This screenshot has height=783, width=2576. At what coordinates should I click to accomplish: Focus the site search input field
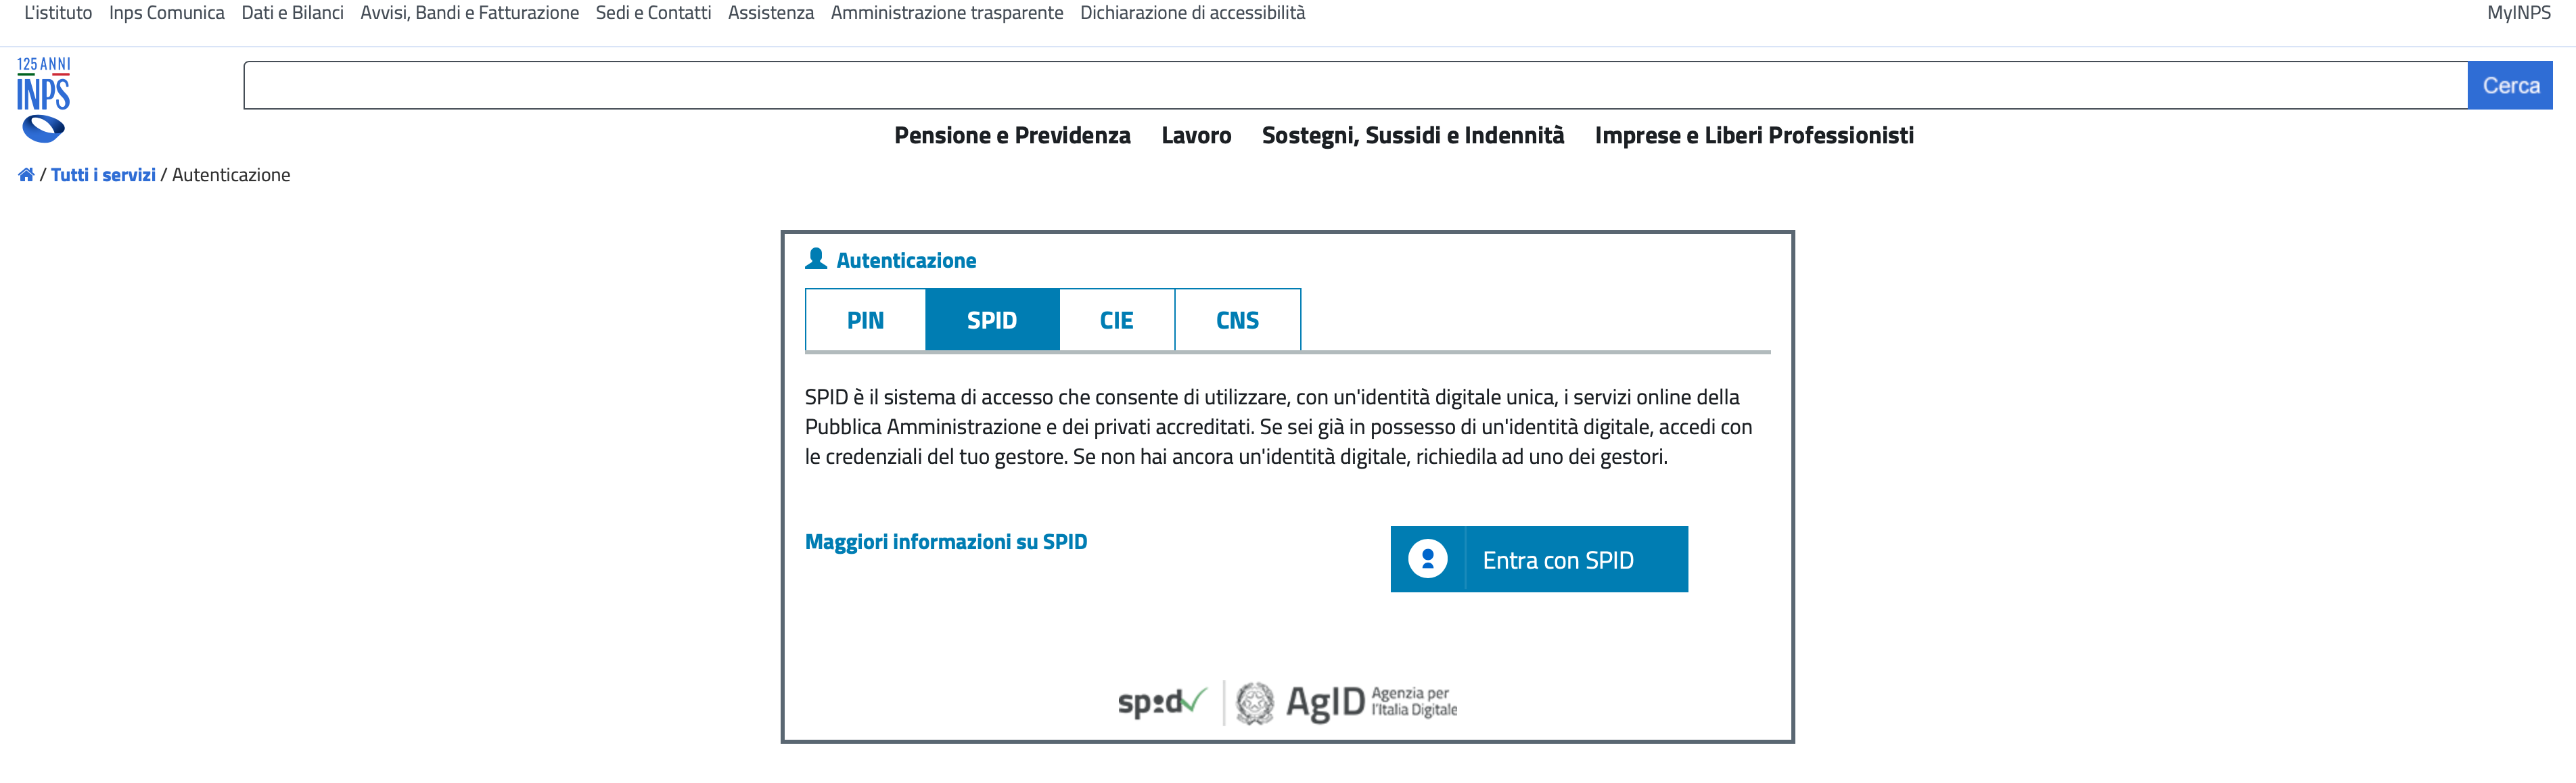(1355, 86)
